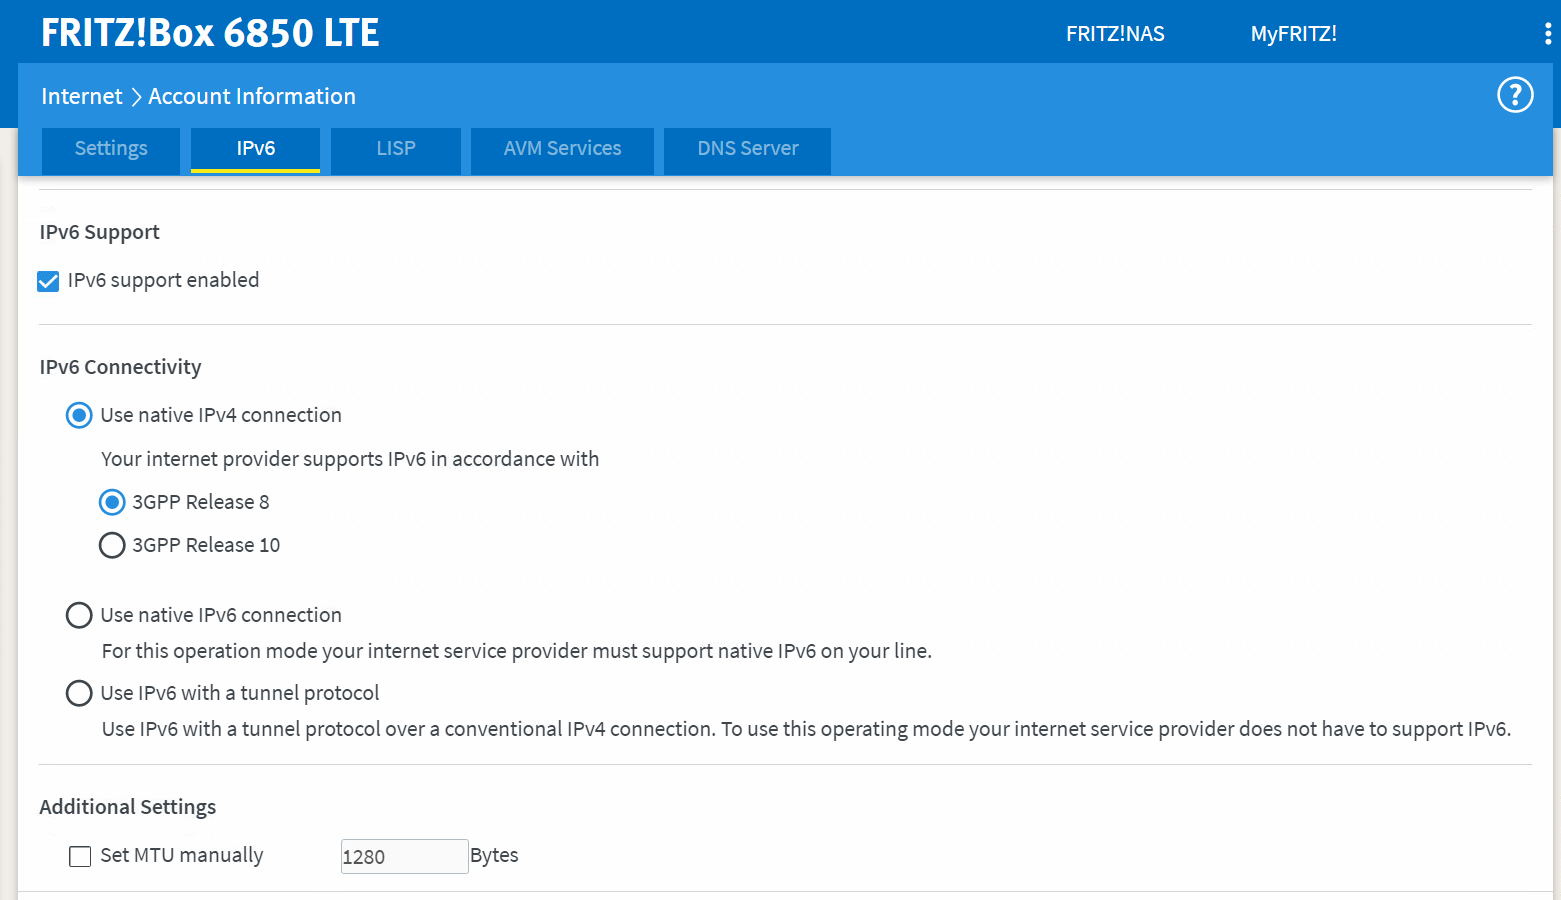The width and height of the screenshot is (1561, 900).
Task: Click FRITZ!Box 6850 LTE title
Action: (210, 33)
